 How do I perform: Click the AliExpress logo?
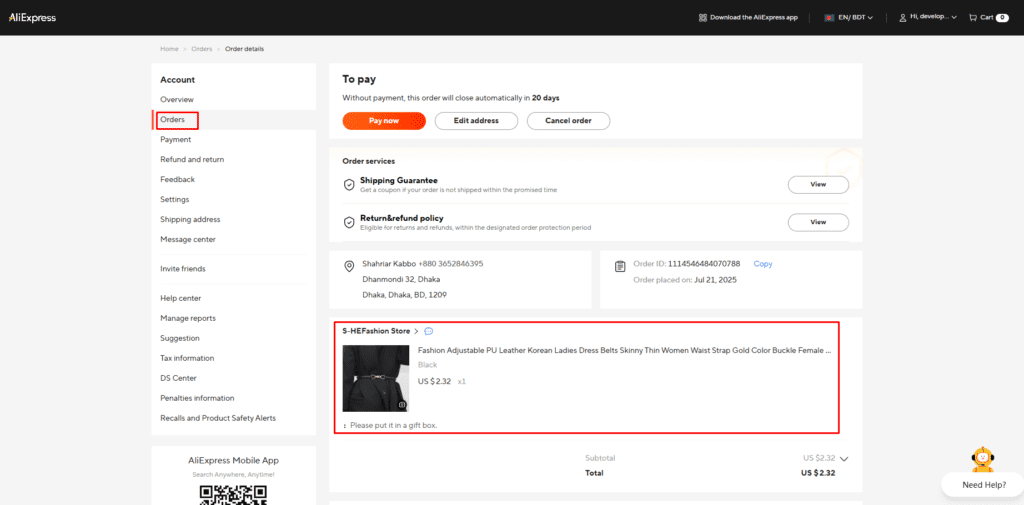pos(33,17)
